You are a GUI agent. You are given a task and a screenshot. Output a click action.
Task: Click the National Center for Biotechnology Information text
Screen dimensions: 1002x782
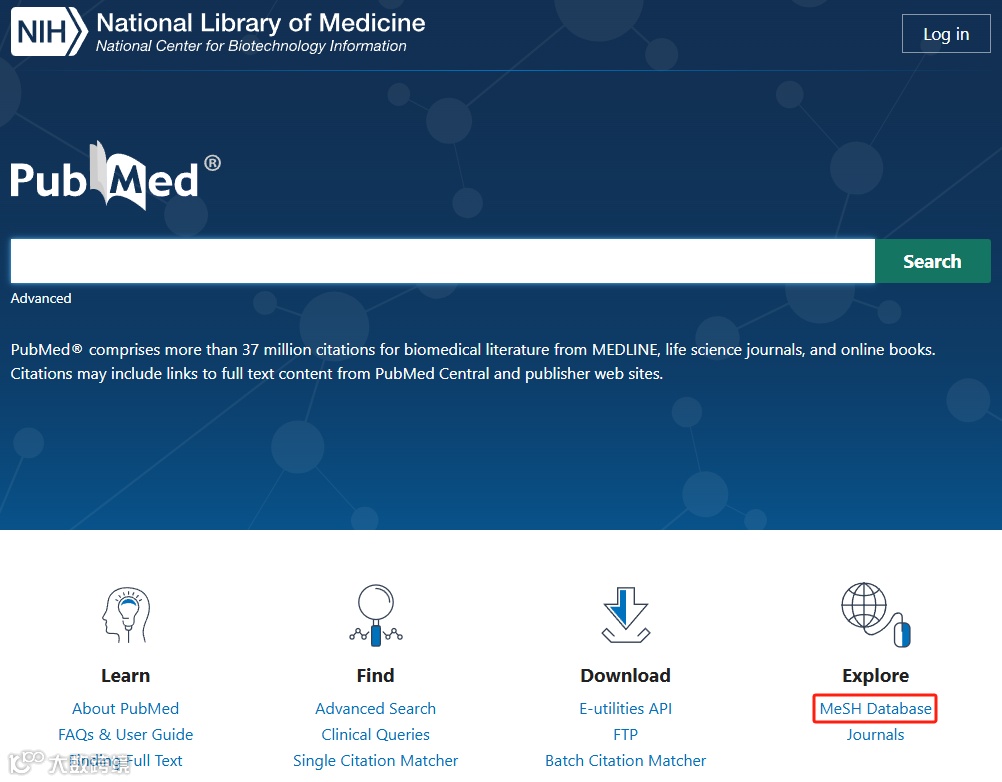coord(251,46)
